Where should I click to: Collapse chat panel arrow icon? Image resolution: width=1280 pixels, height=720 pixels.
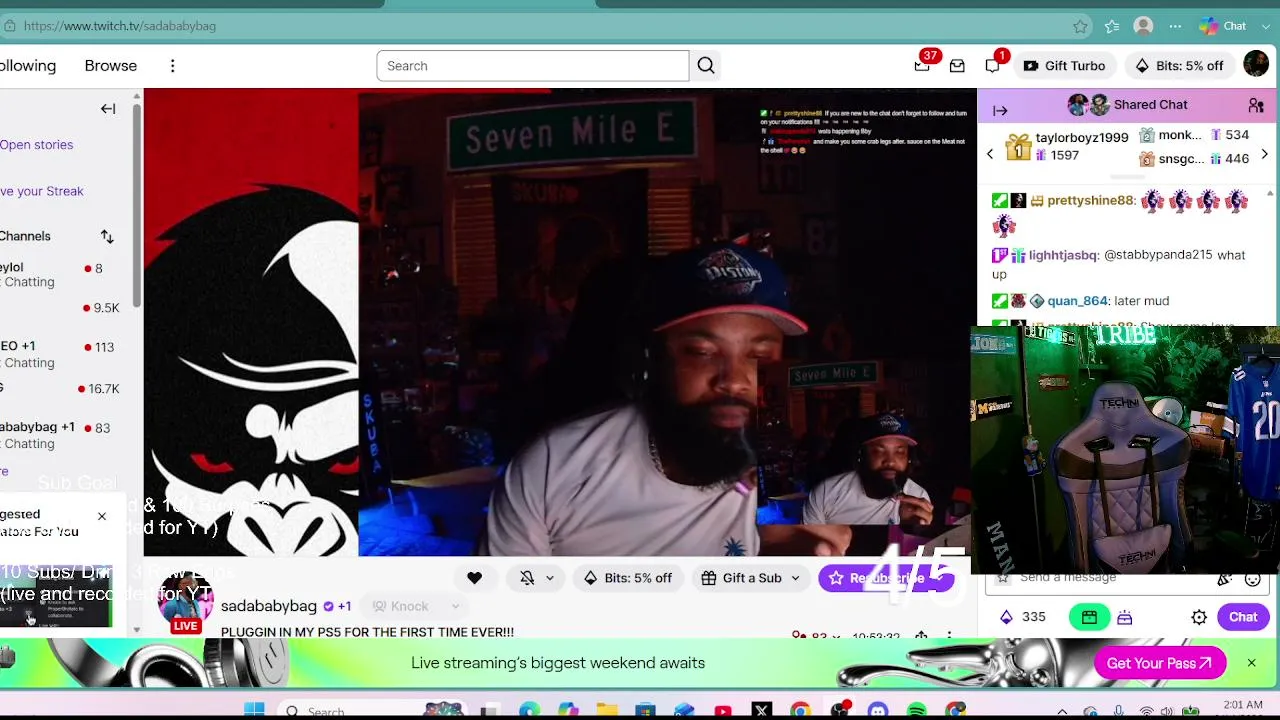(x=1000, y=111)
